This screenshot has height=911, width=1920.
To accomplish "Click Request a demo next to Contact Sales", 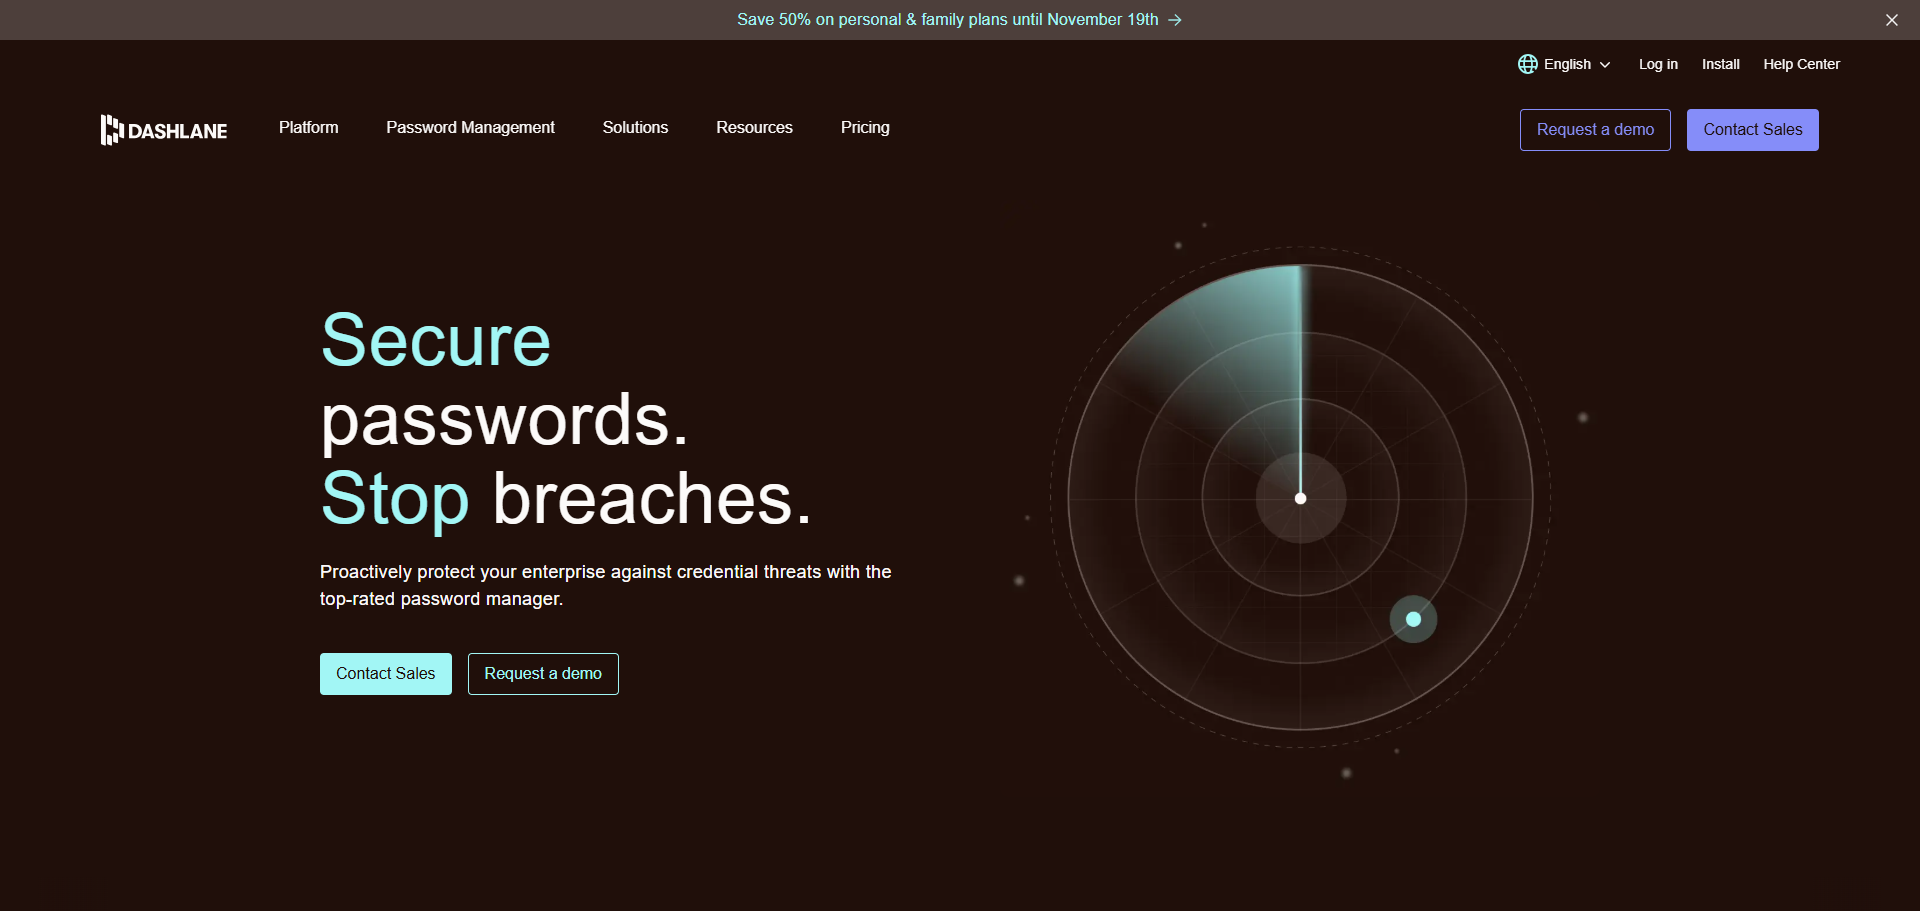I will 542,673.
